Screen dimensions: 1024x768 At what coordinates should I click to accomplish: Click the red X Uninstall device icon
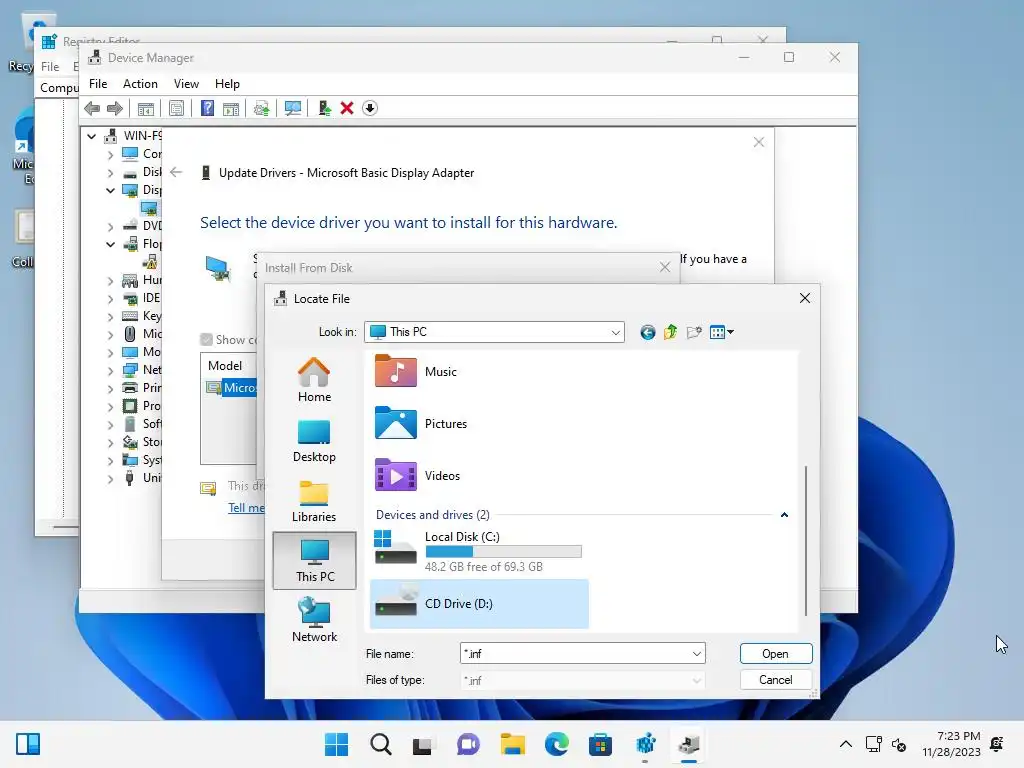coord(347,108)
